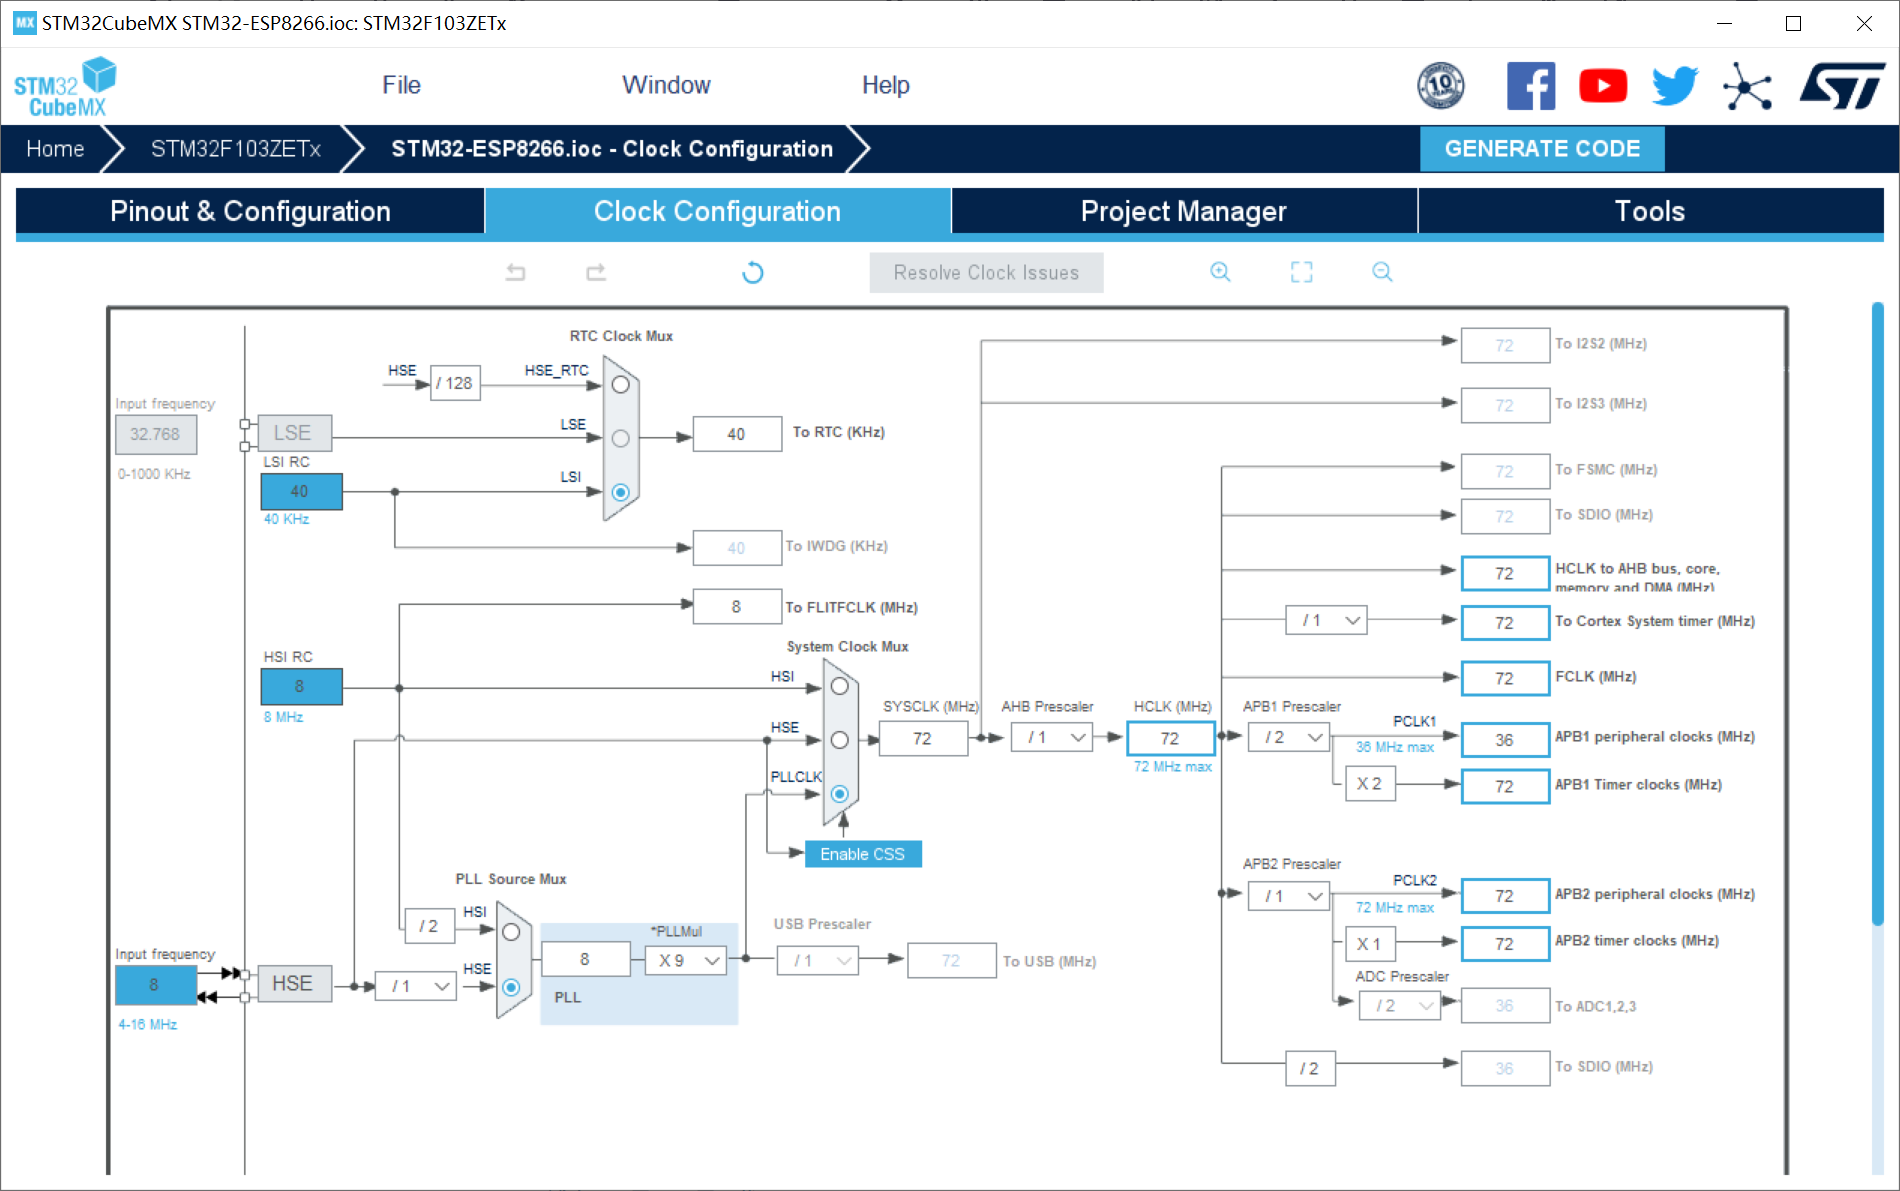Open the AHB Prescaler /1 dropdown
1900x1191 pixels.
tap(1052, 738)
